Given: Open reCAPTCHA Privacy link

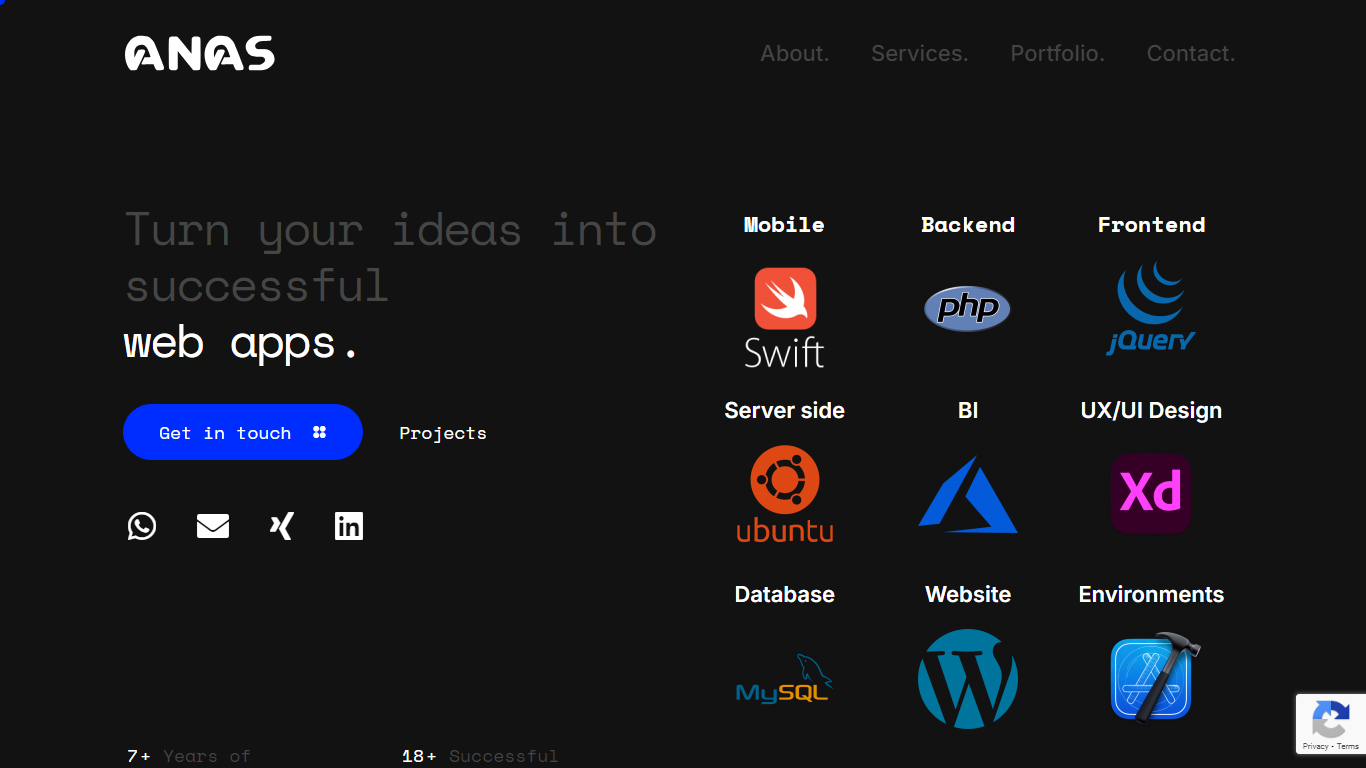Looking at the screenshot, I should click(x=1316, y=747).
